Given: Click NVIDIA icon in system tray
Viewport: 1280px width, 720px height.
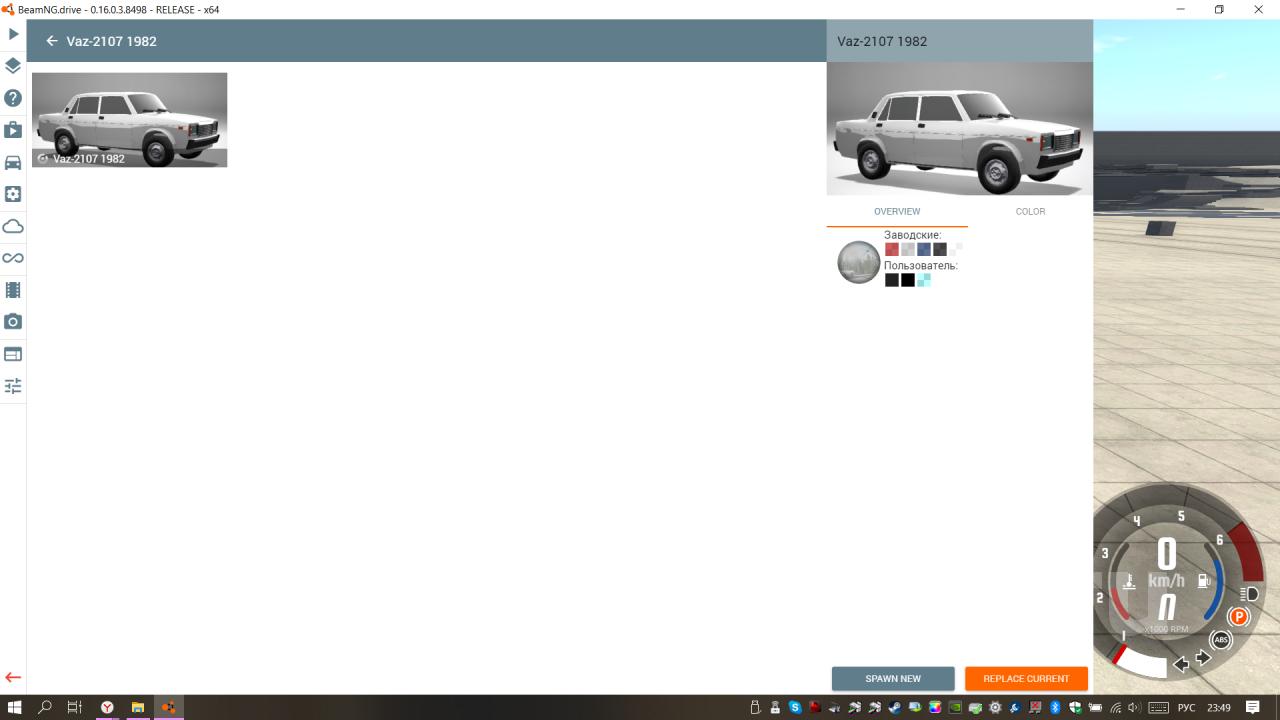Looking at the screenshot, I should click(x=955, y=707).
